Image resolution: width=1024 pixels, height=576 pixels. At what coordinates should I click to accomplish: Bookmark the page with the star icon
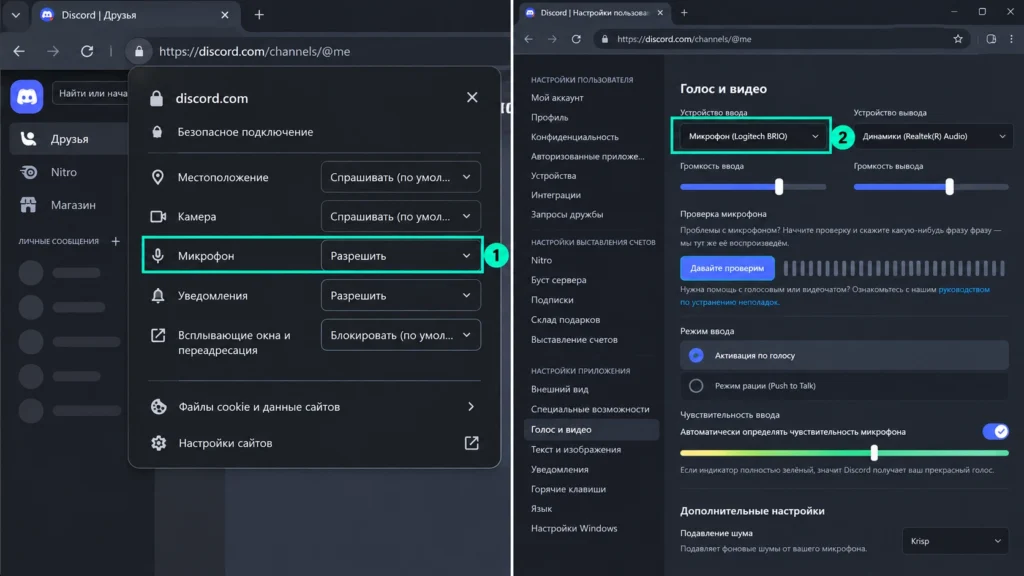pyautogui.click(x=958, y=39)
